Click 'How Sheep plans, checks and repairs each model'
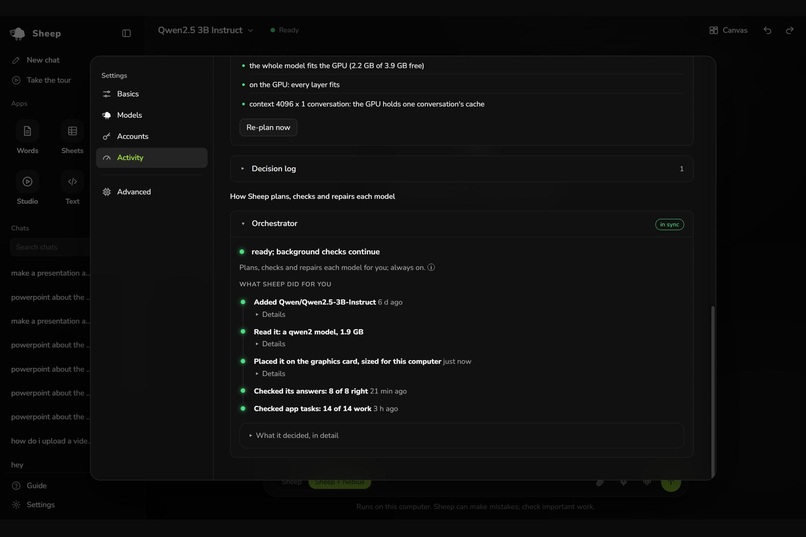This screenshot has width=806, height=537. point(312,196)
